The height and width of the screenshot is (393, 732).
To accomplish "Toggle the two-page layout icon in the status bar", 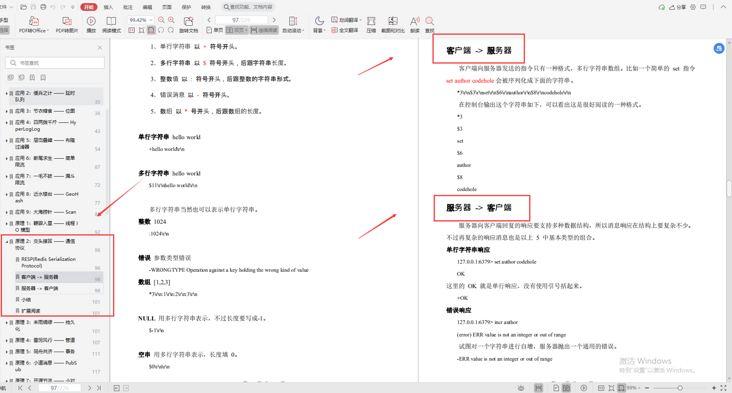I will (566, 388).
